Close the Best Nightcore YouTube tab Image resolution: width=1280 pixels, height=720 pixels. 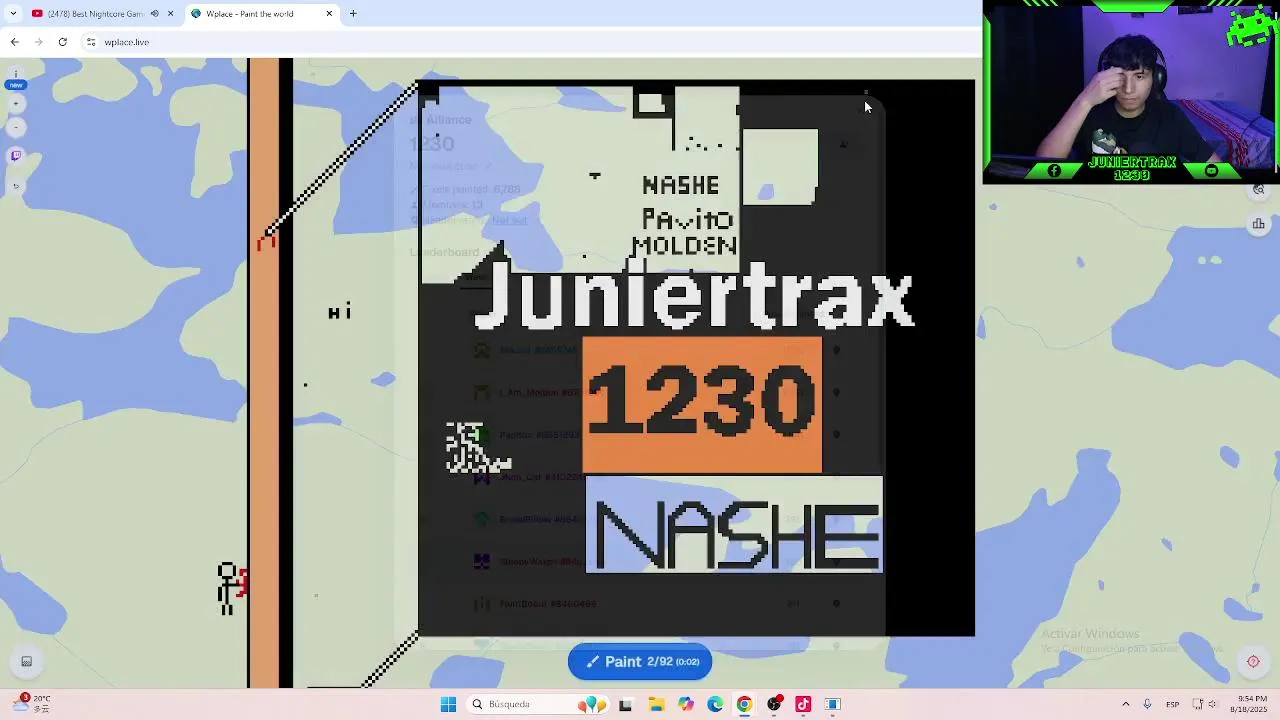170,14
